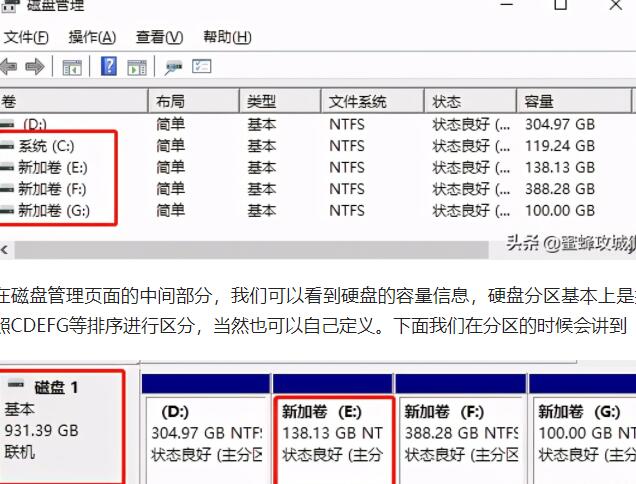Open the 操作(A) menu
Image resolution: width=636 pixels, height=484 pixels.
pyautogui.click(x=92, y=37)
